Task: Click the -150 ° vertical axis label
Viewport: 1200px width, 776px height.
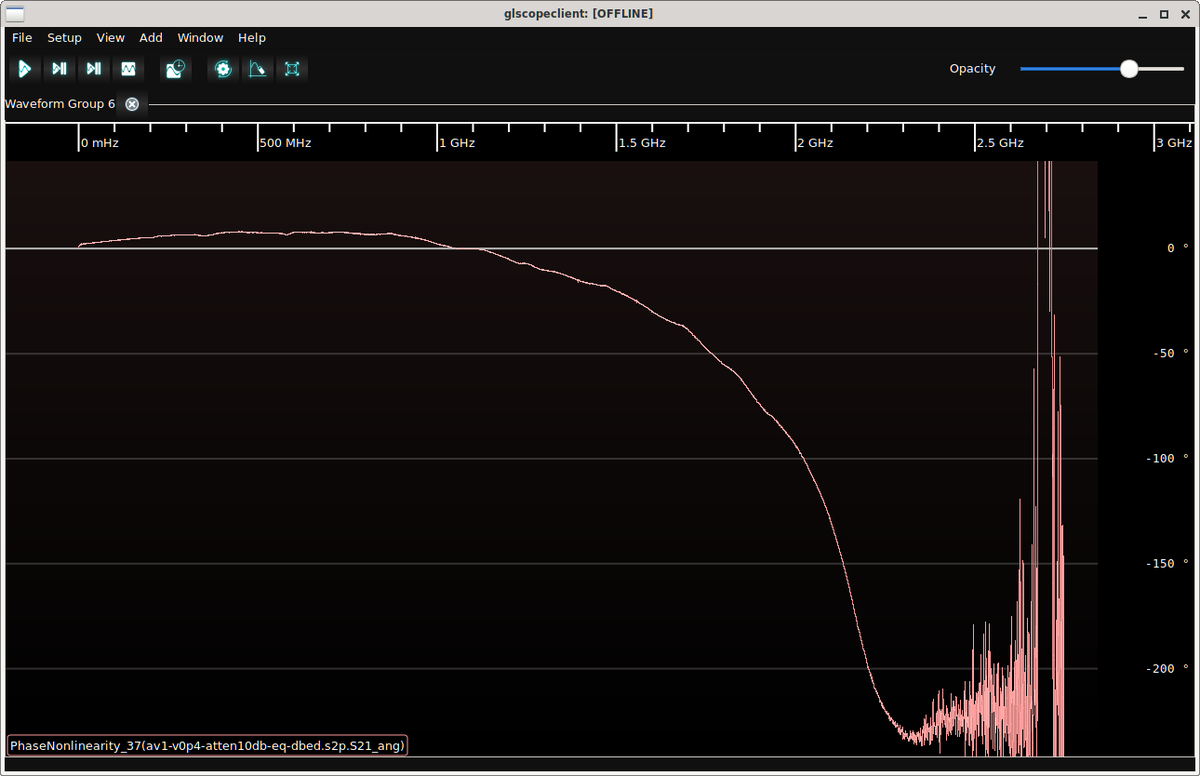Action: 1168,563
